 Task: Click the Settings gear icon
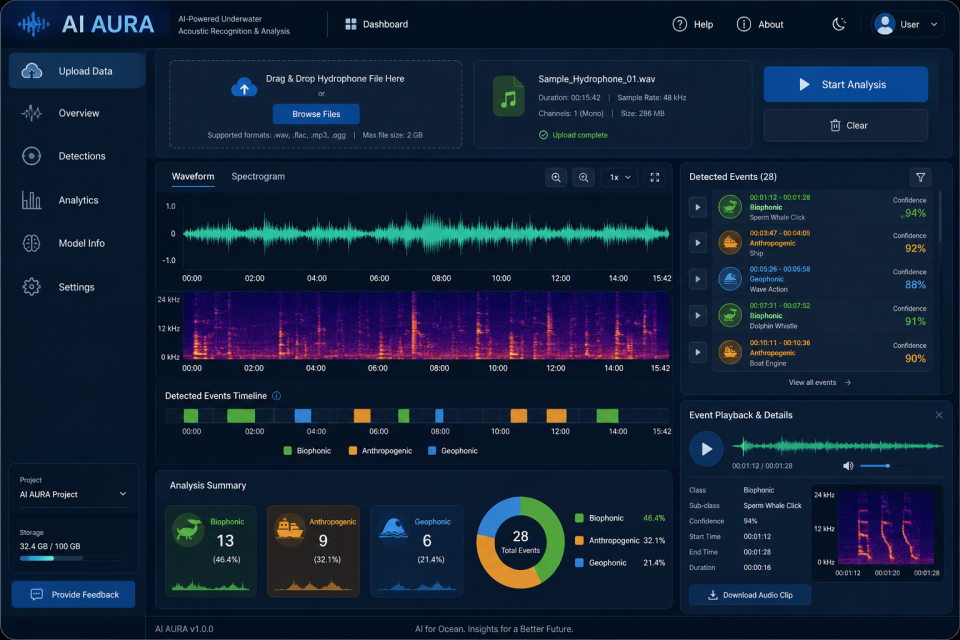31,287
